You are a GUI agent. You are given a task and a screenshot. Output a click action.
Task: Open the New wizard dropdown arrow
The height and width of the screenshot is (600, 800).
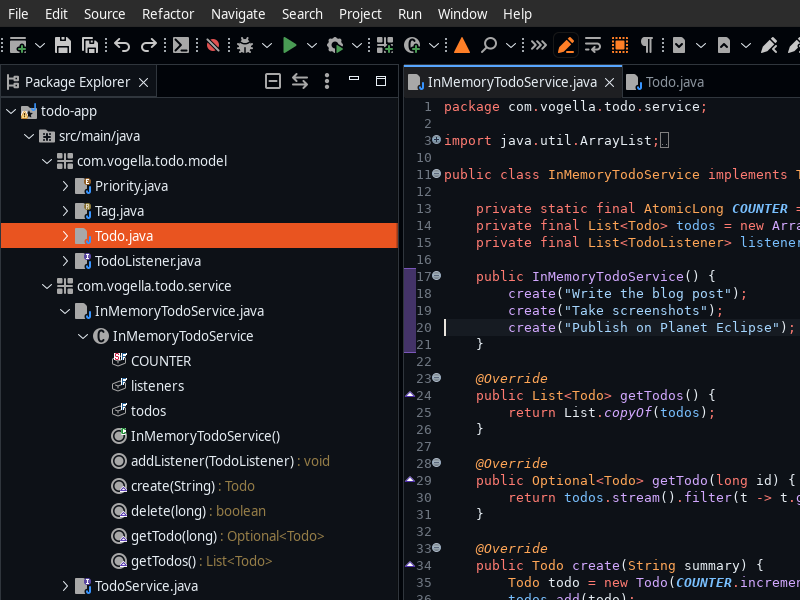(x=40, y=45)
